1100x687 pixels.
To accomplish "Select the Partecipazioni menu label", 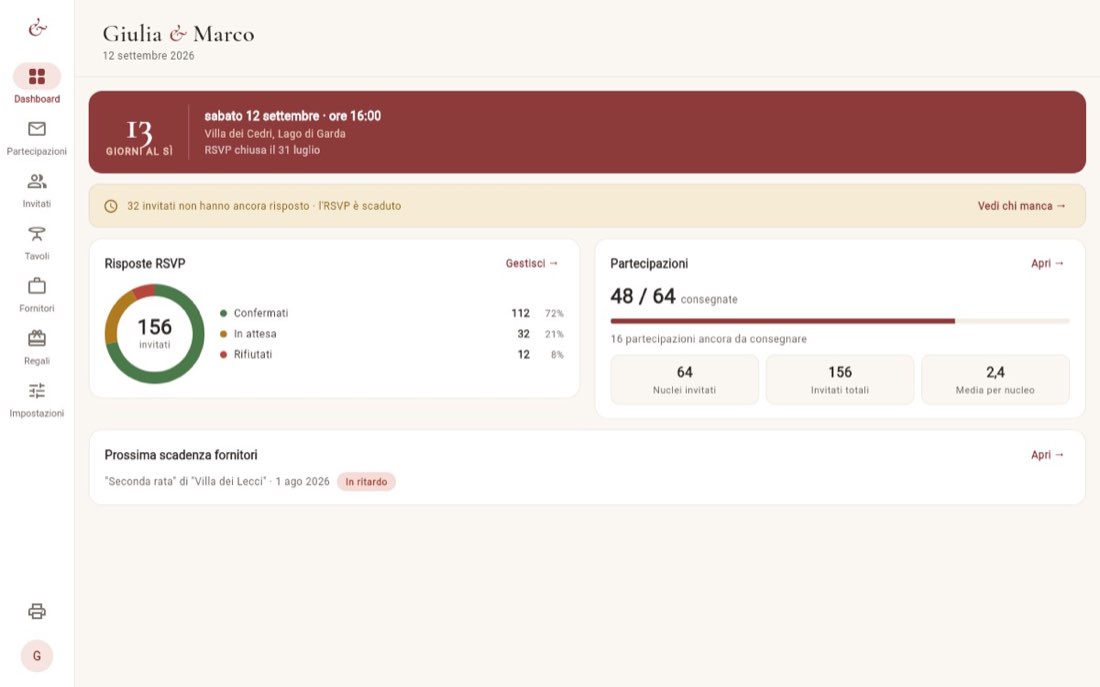I will [37, 151].
